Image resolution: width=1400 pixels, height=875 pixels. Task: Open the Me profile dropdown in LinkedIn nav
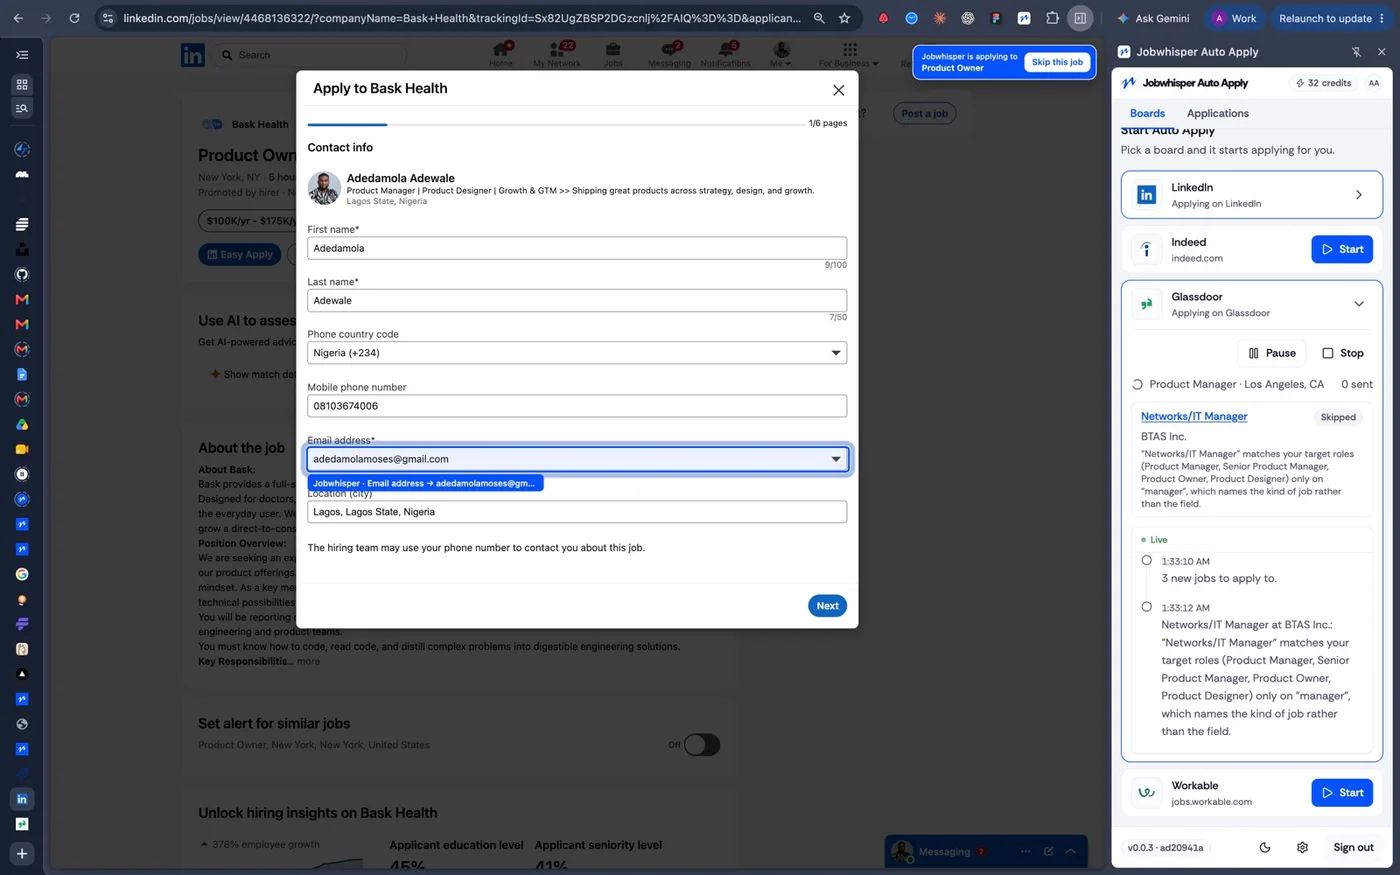(781, 55)
